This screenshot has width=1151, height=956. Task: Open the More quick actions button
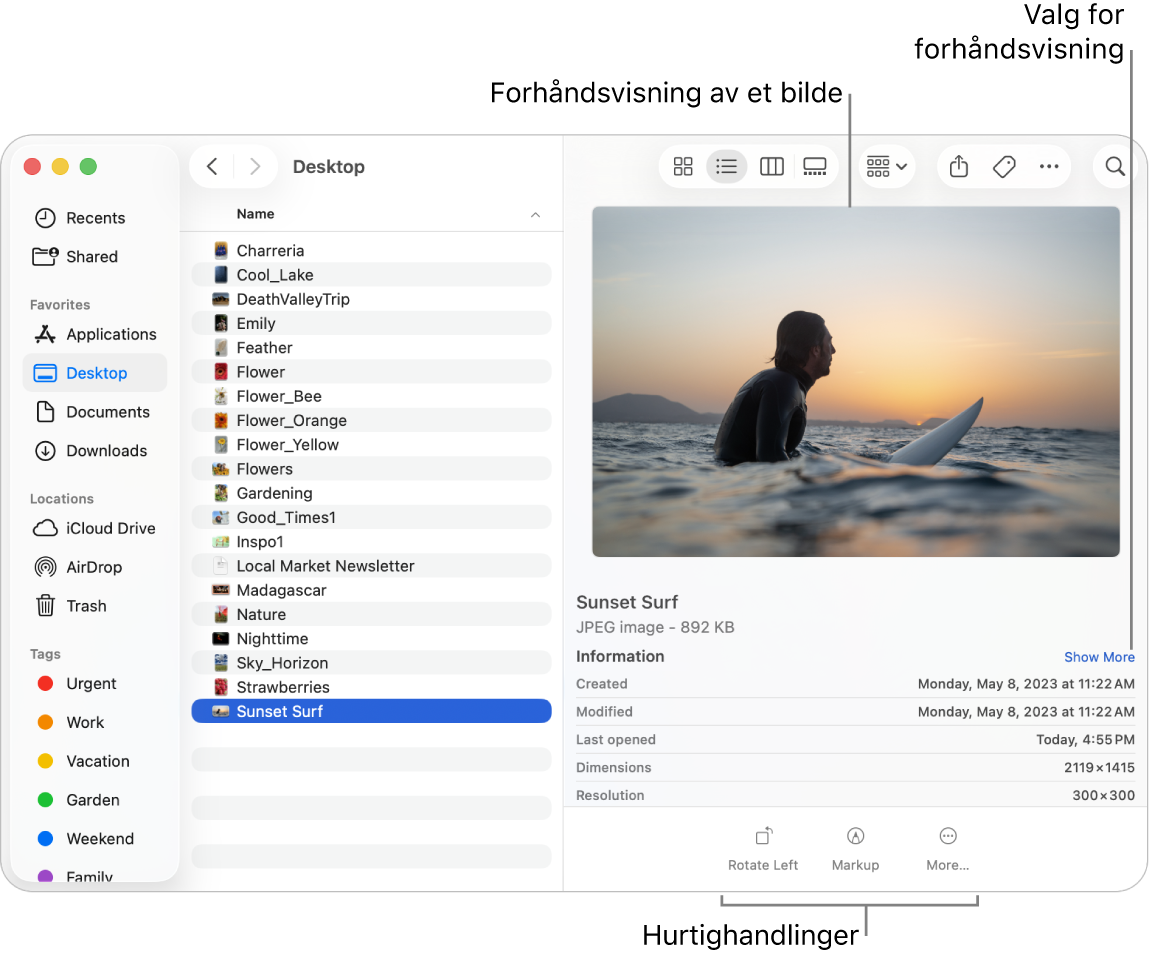click(x=947, y=848)
